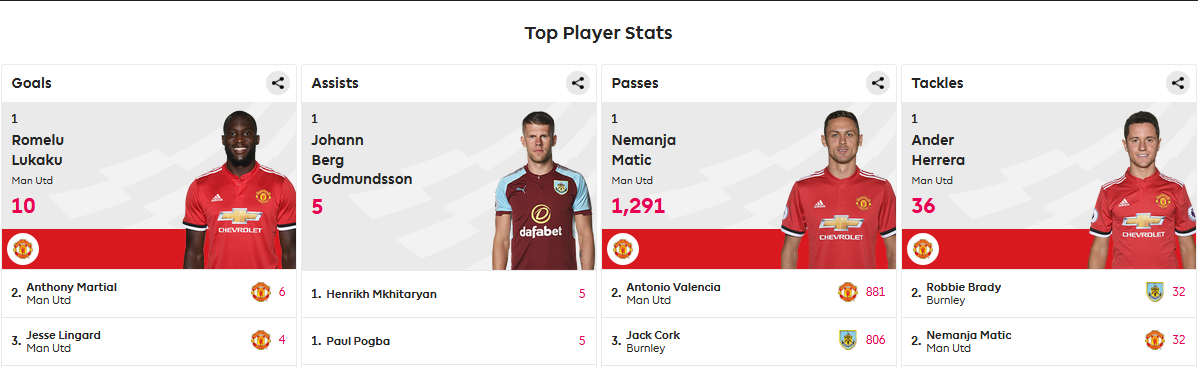Open Johann Berg Gudmundsson's profile
Viewport: 1198px width, 368px height.
(362, 160)
